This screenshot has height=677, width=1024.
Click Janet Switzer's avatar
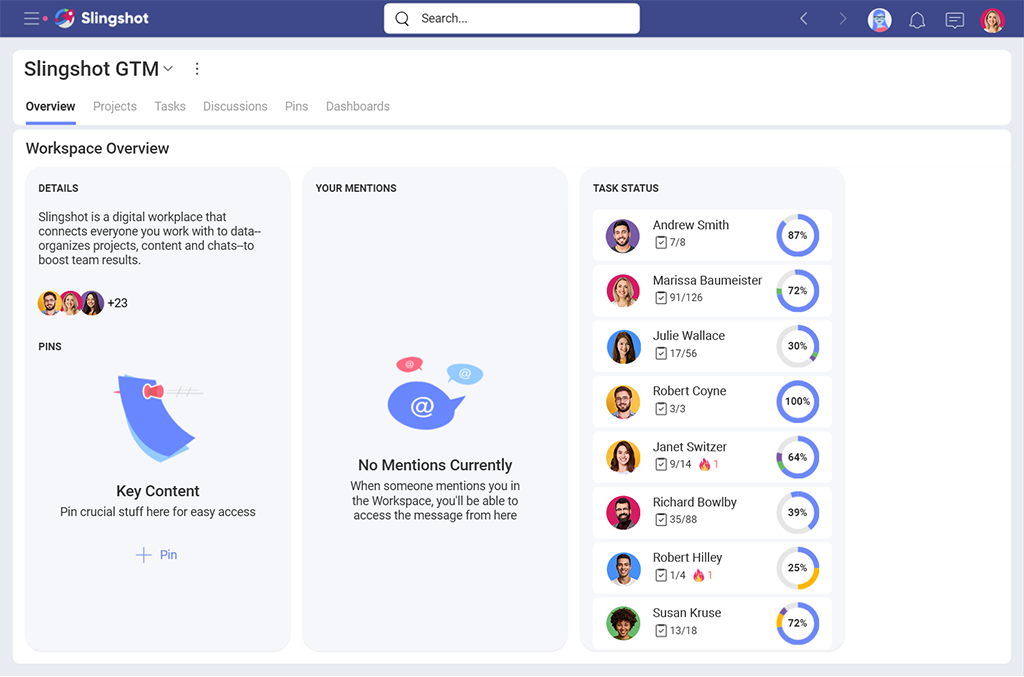point(622,457)
